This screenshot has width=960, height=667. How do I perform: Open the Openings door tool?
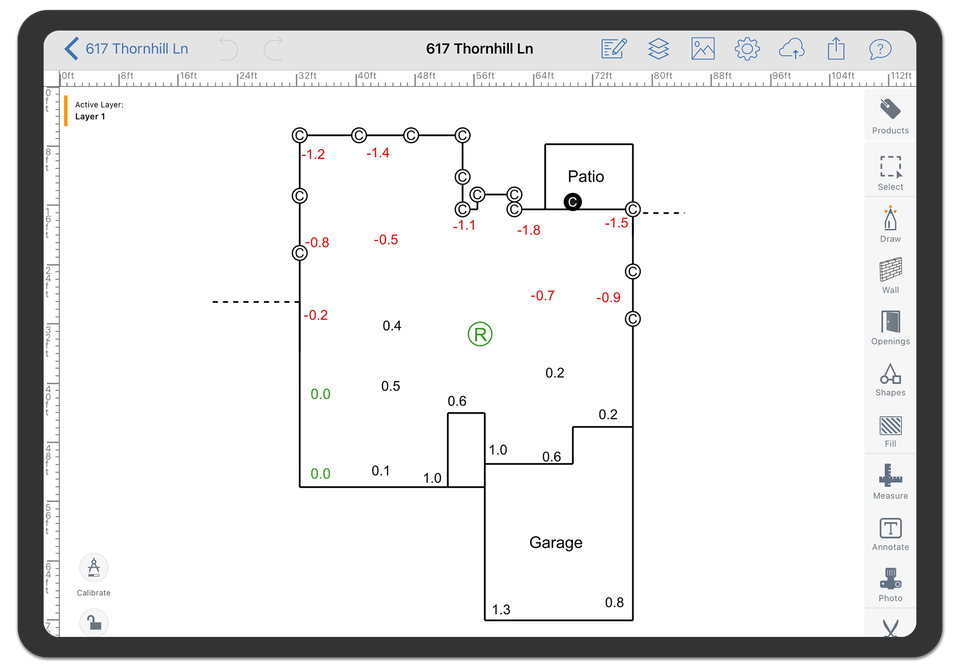(890, 326)
